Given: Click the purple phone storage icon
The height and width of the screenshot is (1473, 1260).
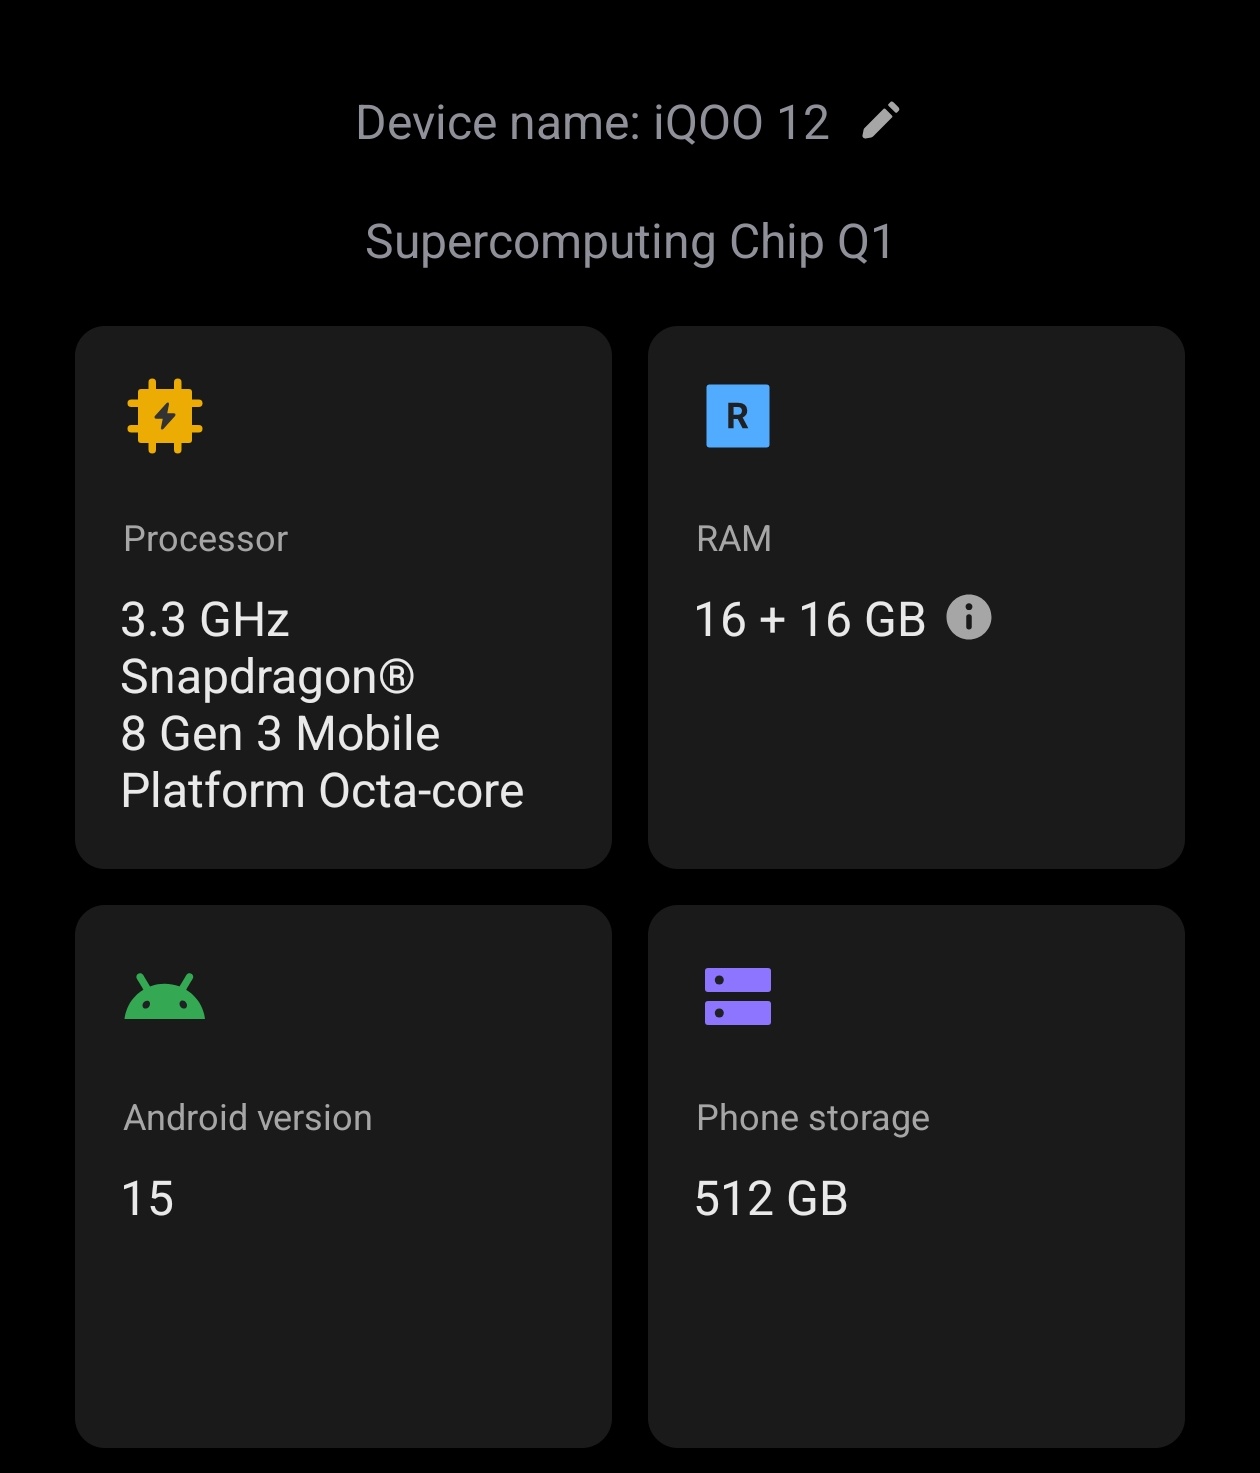Looking at the screenshot, I should [737, 996].
